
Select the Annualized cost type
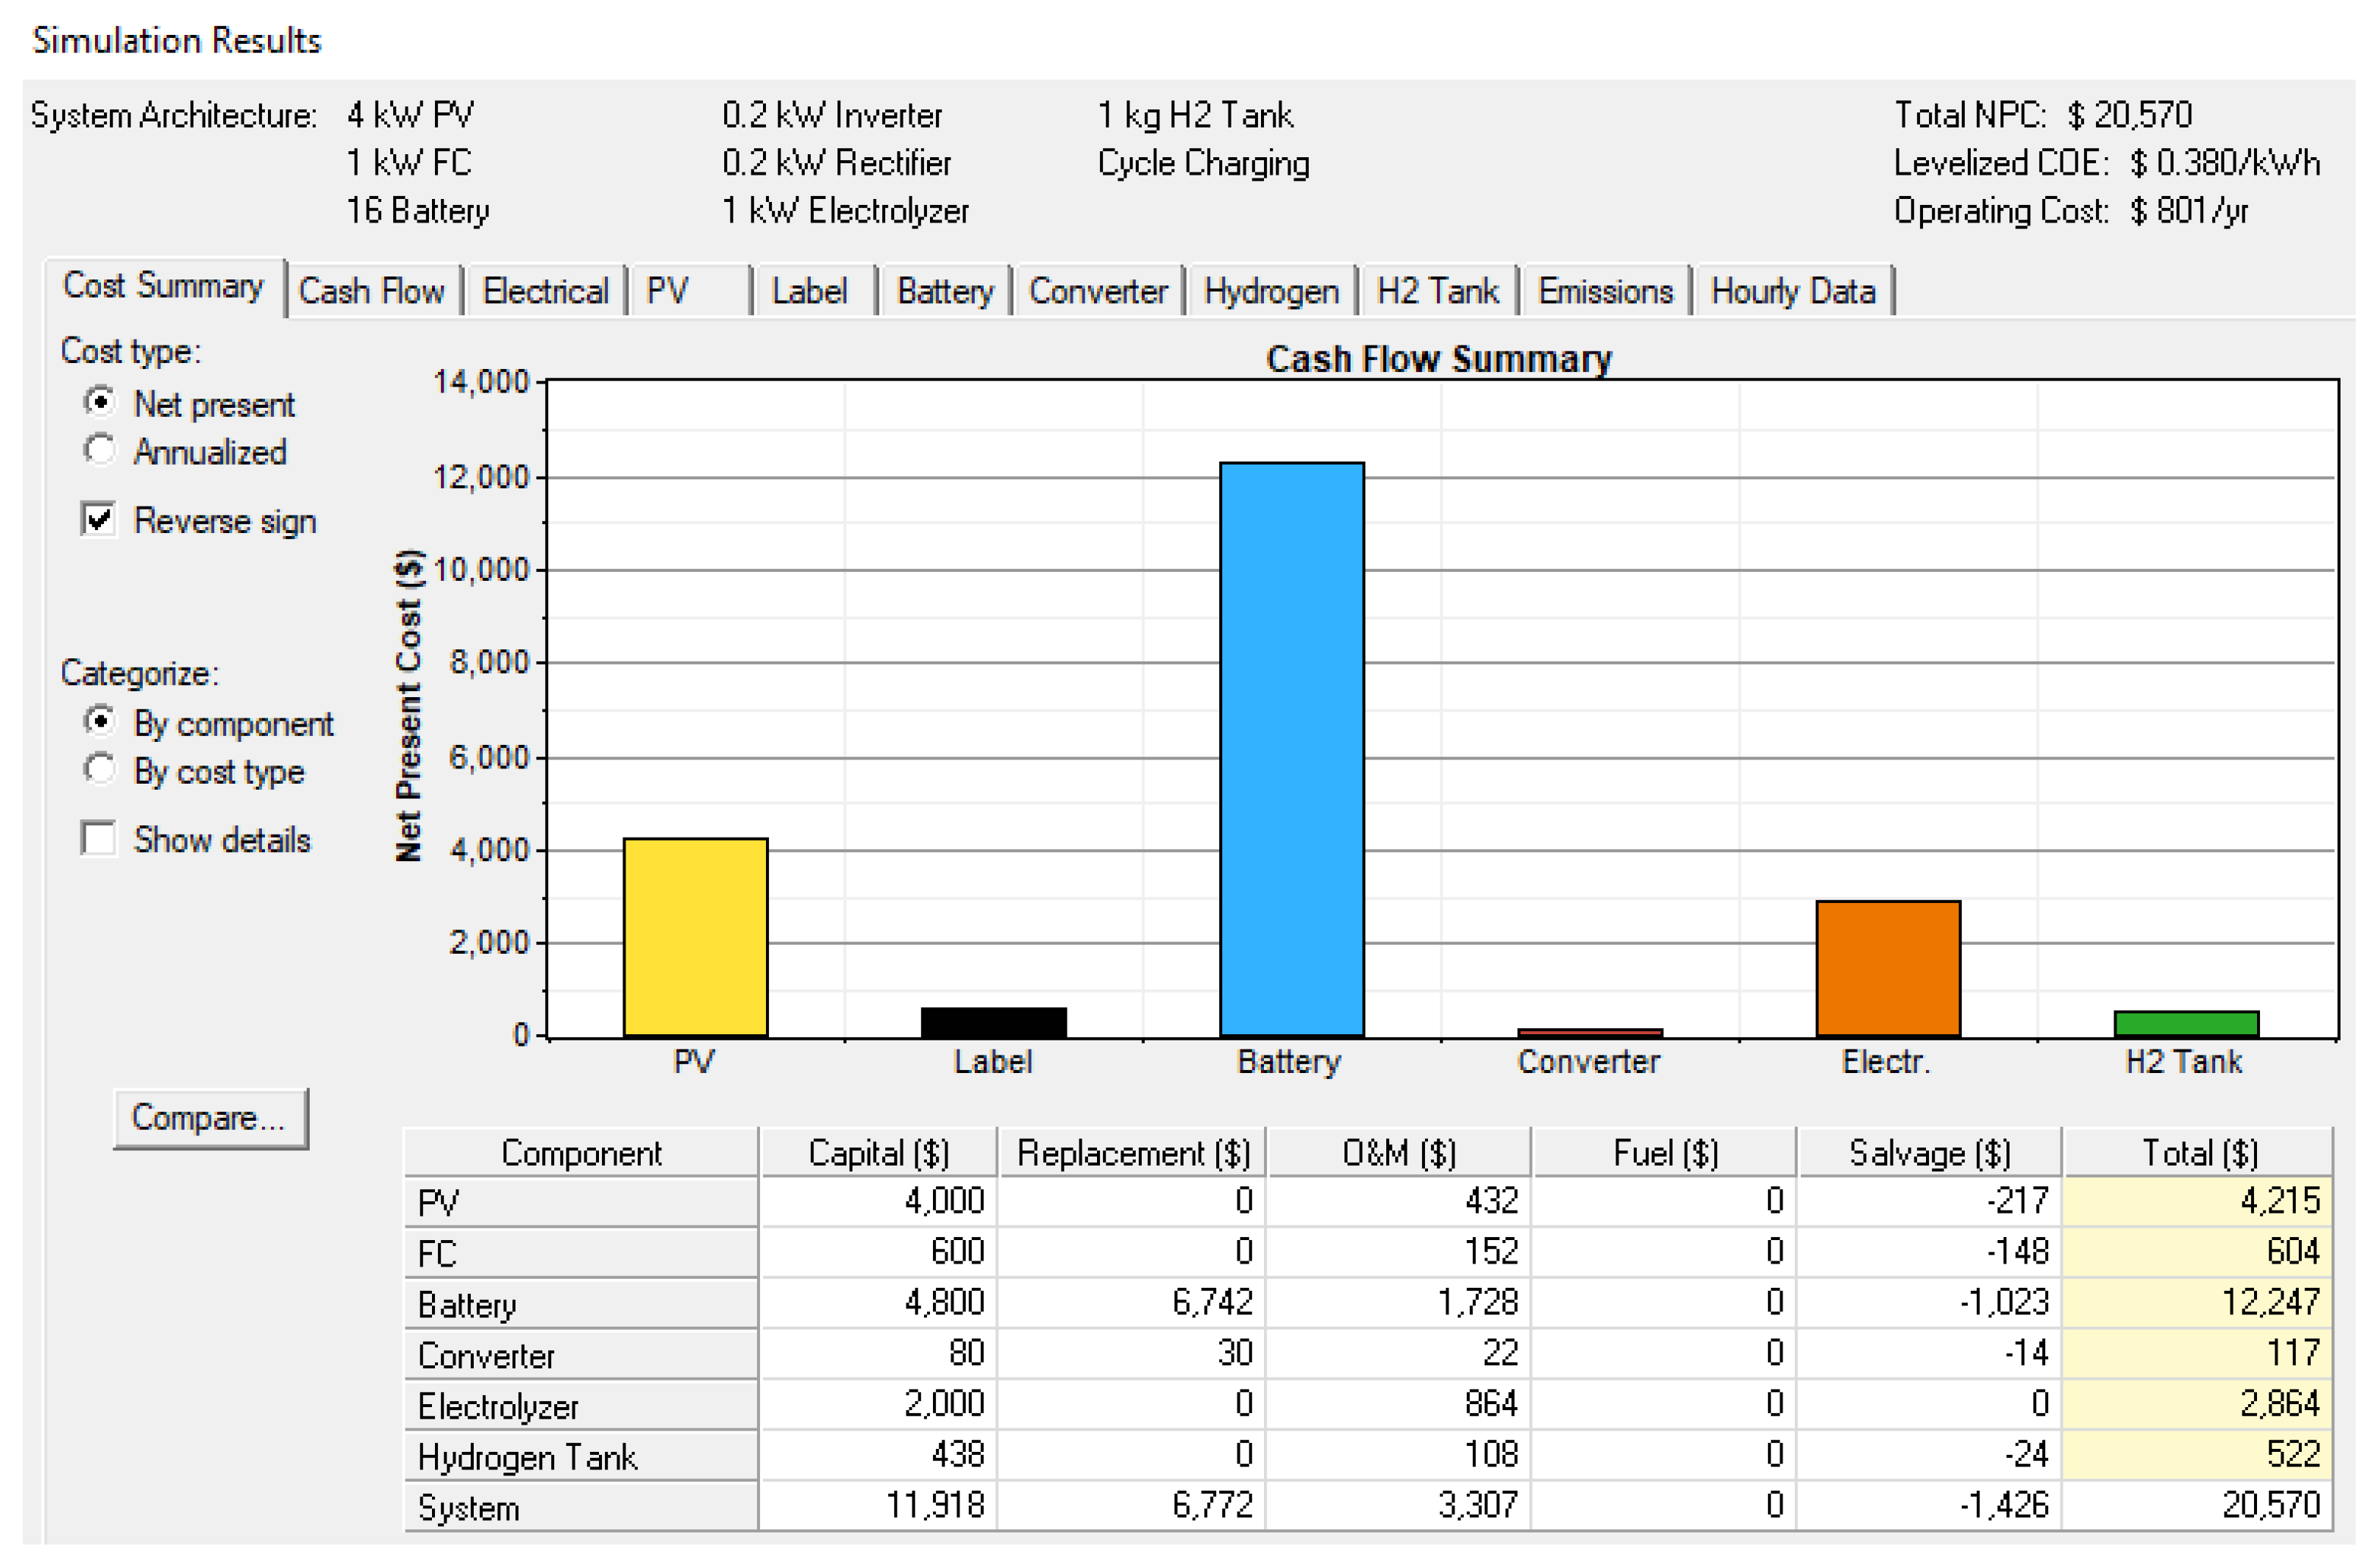tap(100, 452)
